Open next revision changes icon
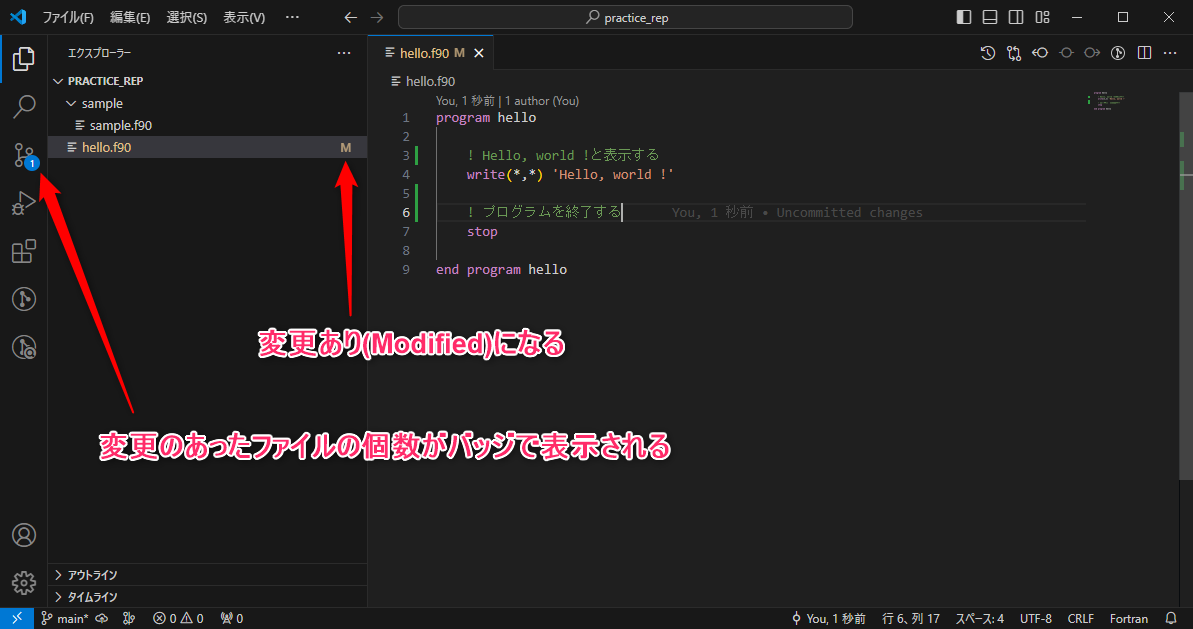1193x629 pixels. [1092, 52]
